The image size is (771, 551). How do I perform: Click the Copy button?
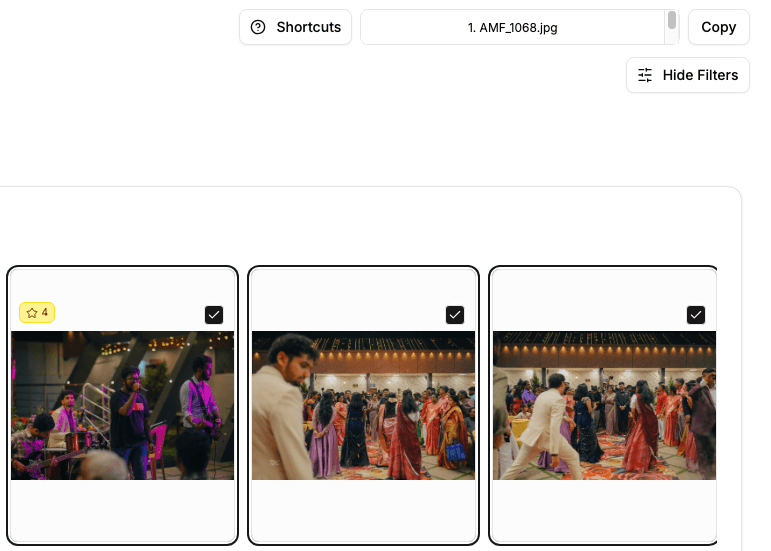718,27
